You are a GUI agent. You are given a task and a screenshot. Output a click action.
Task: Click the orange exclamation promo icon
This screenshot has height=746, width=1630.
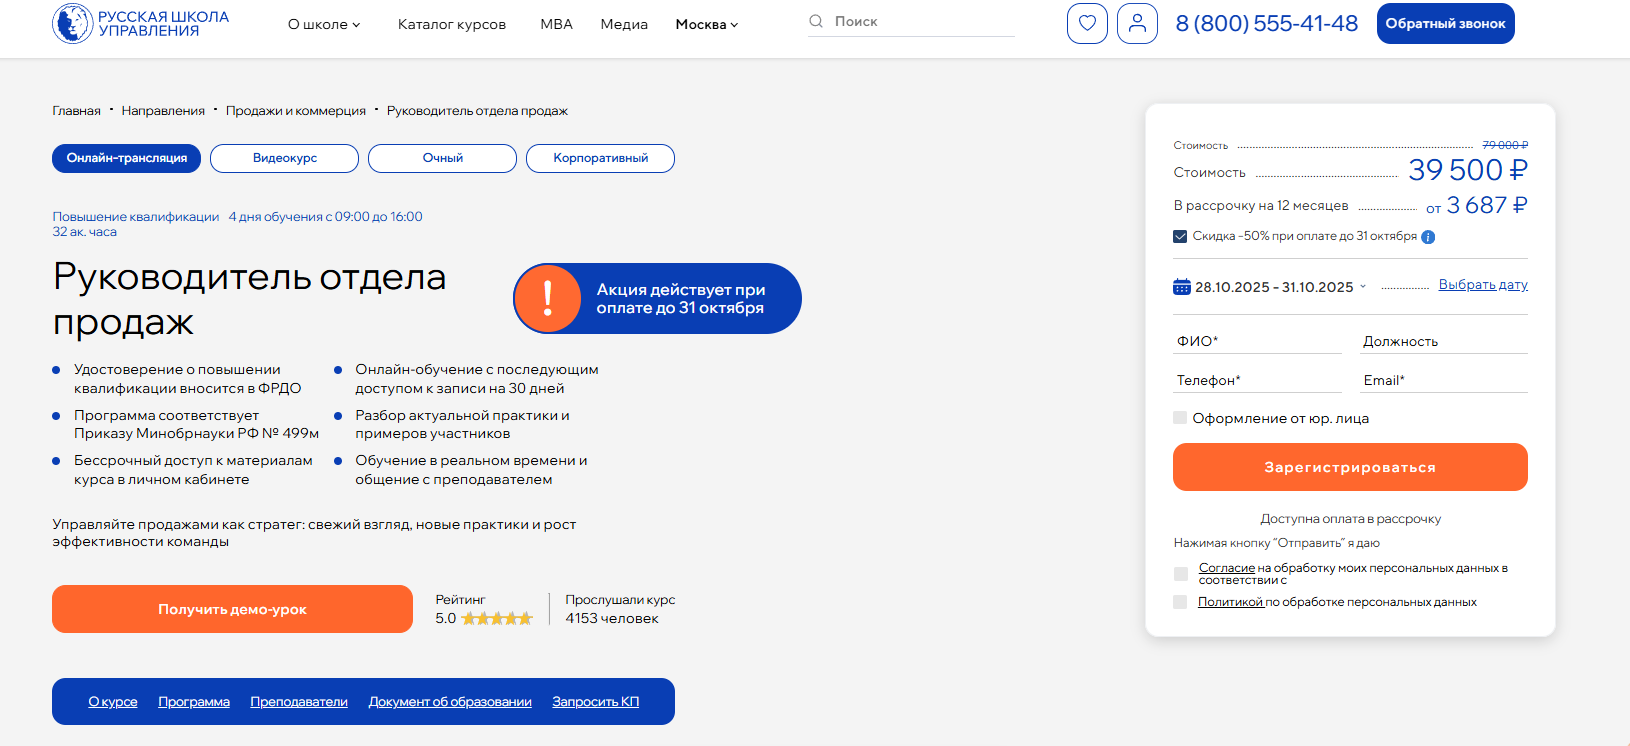(548, 298)
